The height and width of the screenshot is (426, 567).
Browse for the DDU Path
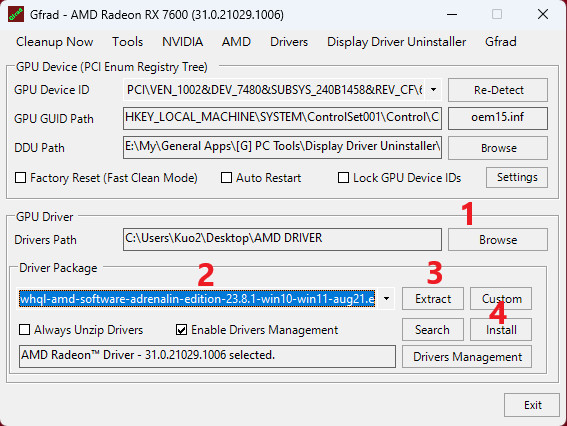(498, 148)
